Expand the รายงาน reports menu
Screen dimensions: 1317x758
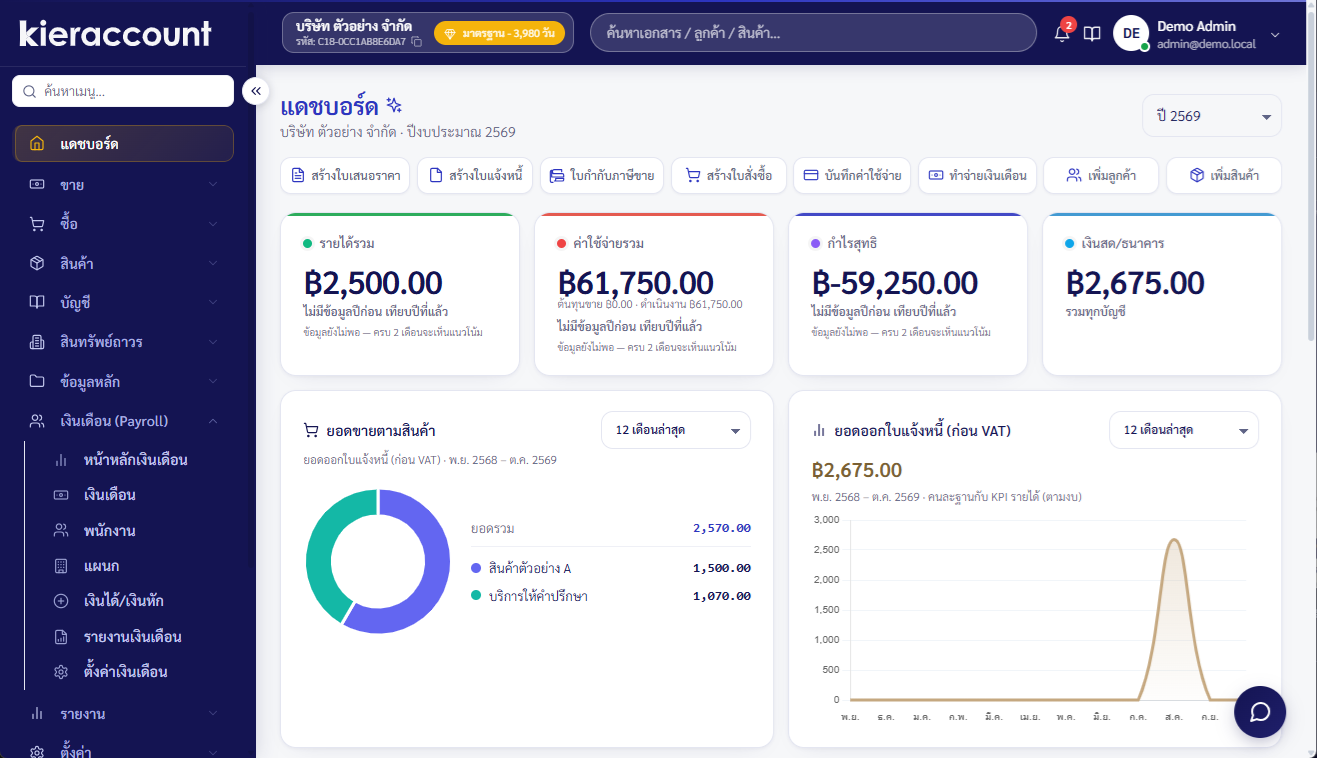[x=124, y=714]
